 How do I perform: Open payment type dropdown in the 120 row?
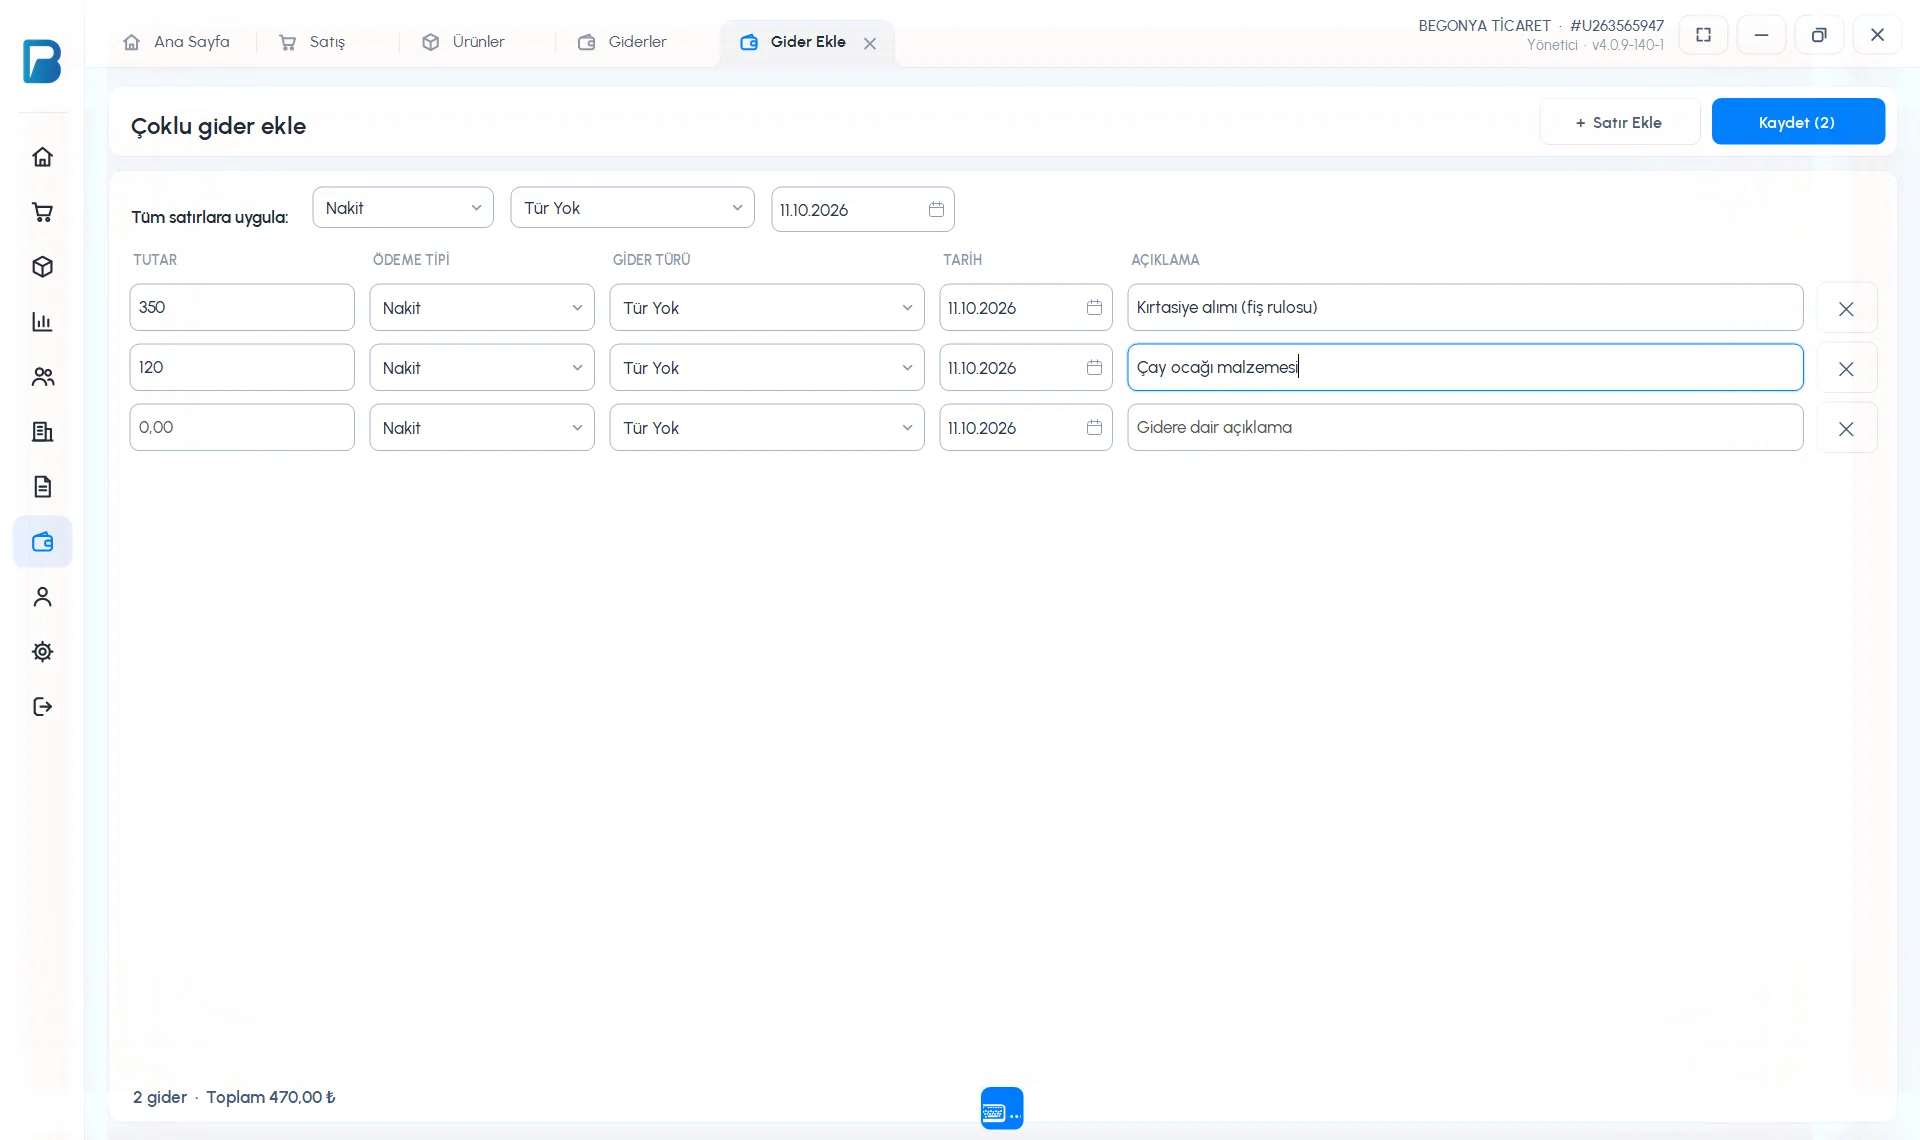point(482,368)
